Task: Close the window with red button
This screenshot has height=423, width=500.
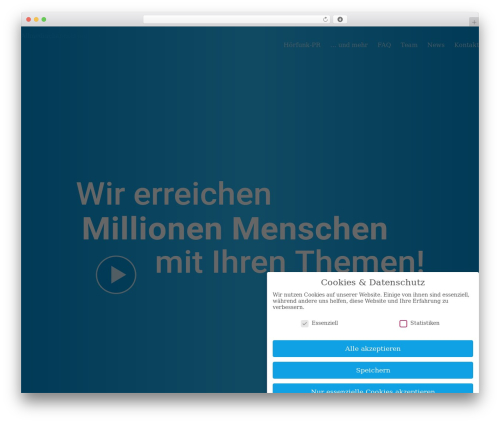Action: (x=29, y=19)
